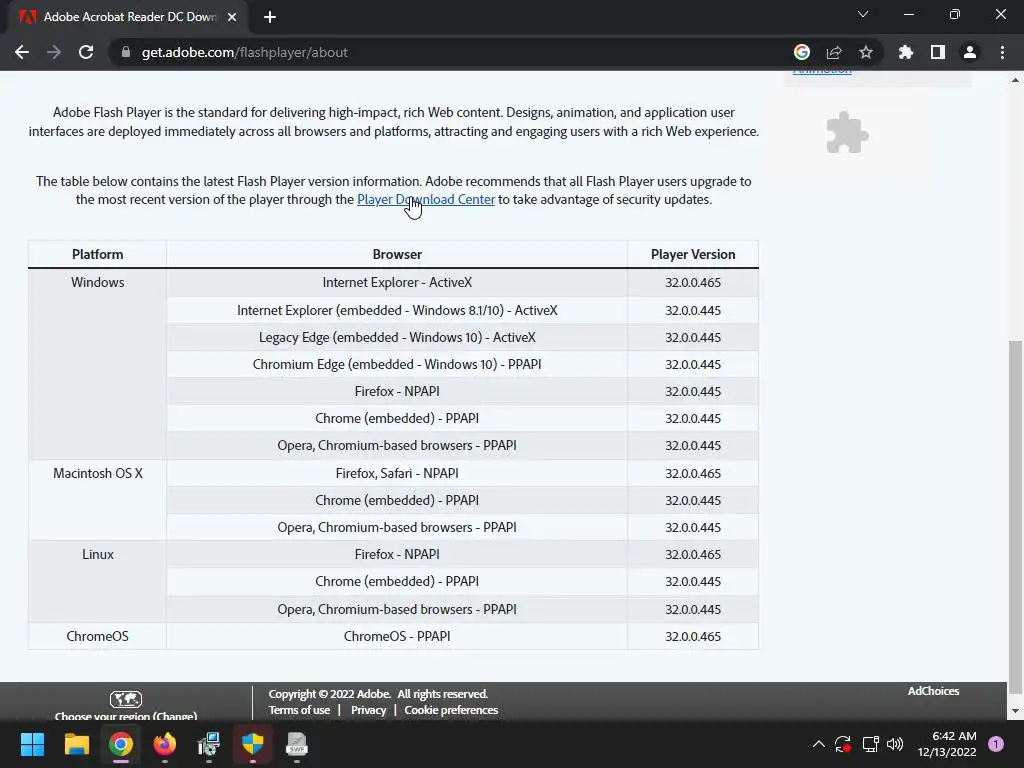Open the SWF file taskbar icon
Viewport: 1024px width, 768px height.
point(296,744)
